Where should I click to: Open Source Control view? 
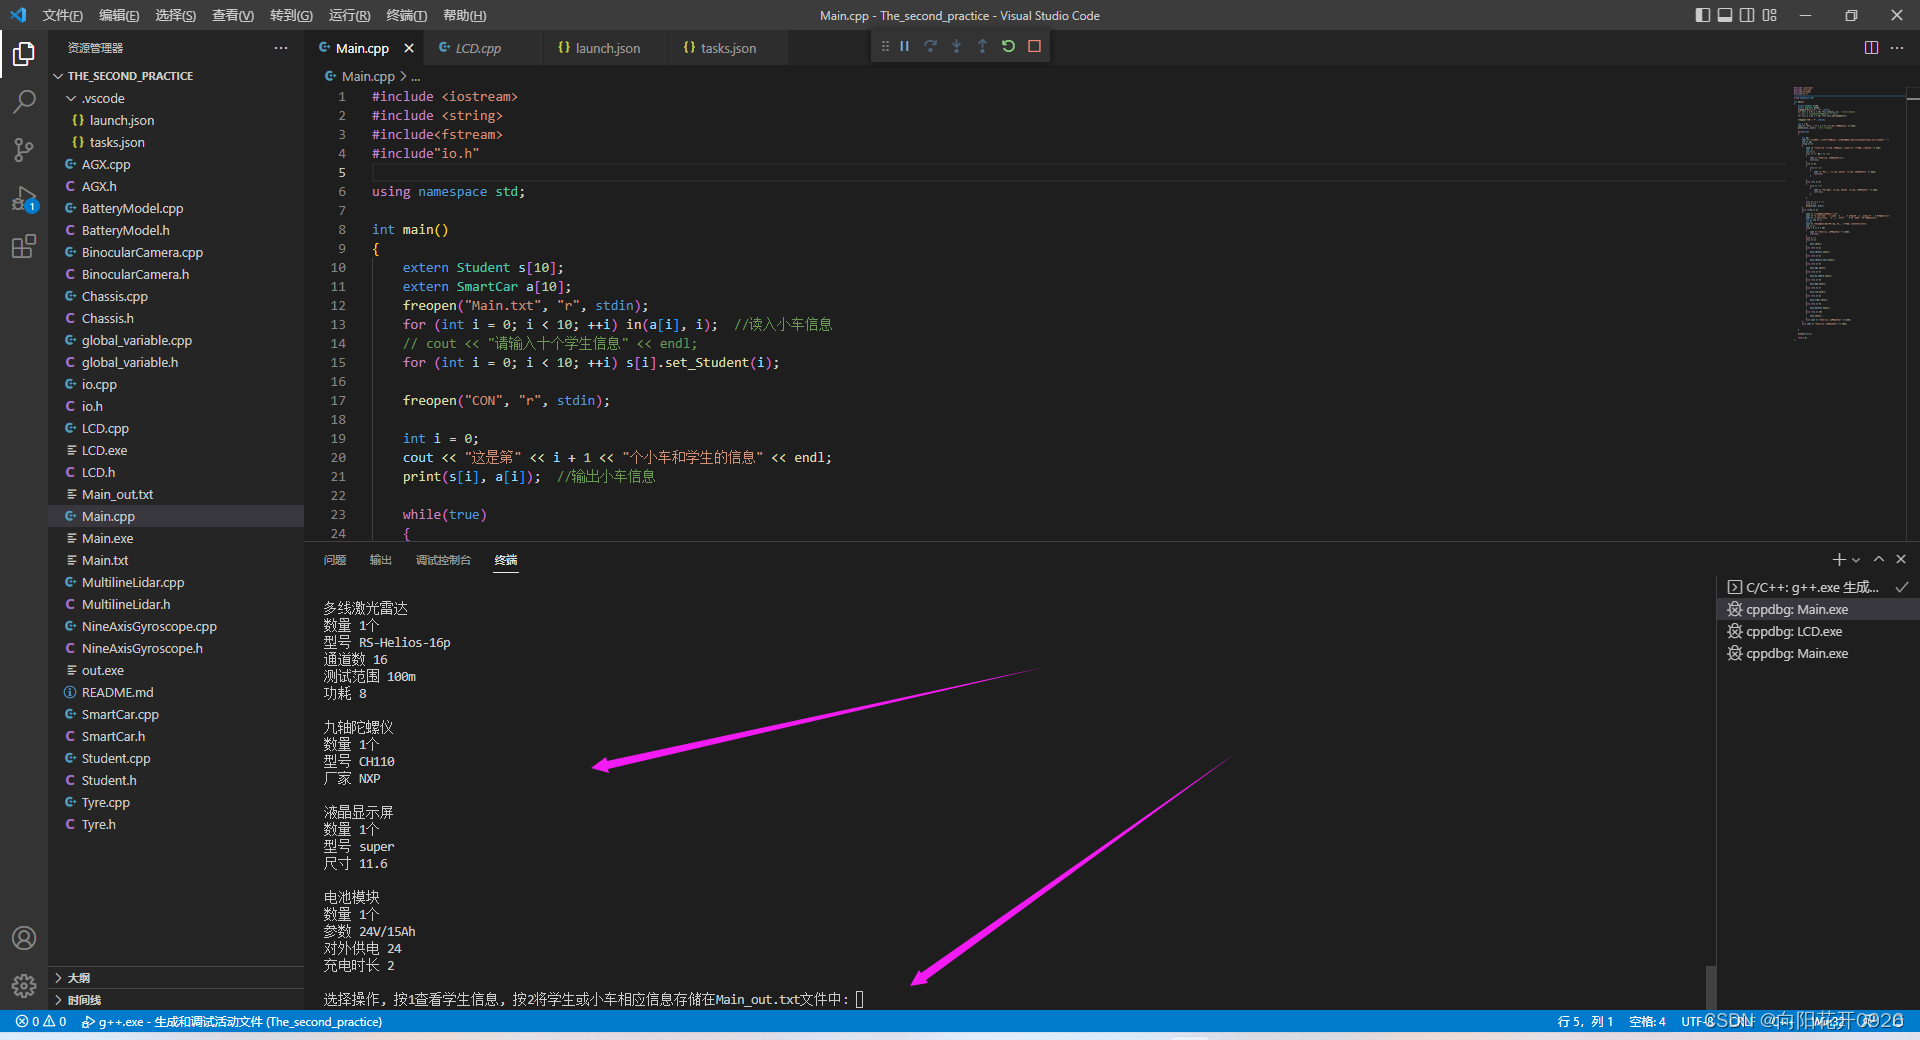(x=24, y=150)
